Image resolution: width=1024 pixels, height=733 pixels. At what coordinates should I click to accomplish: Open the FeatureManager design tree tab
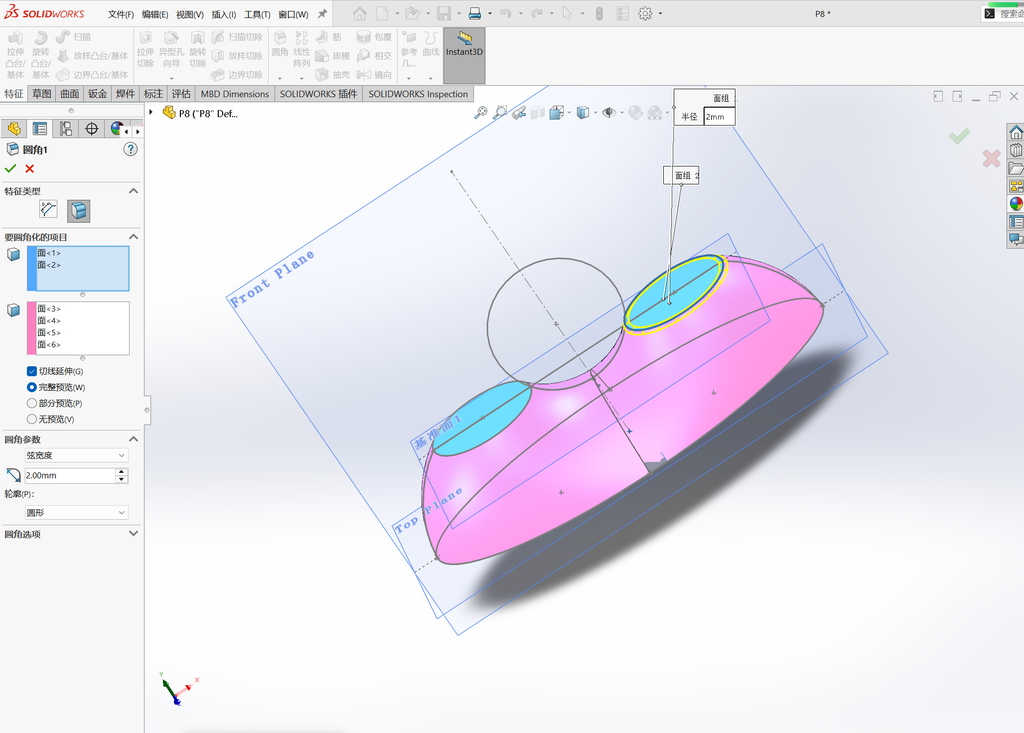(x=14, y=129)
